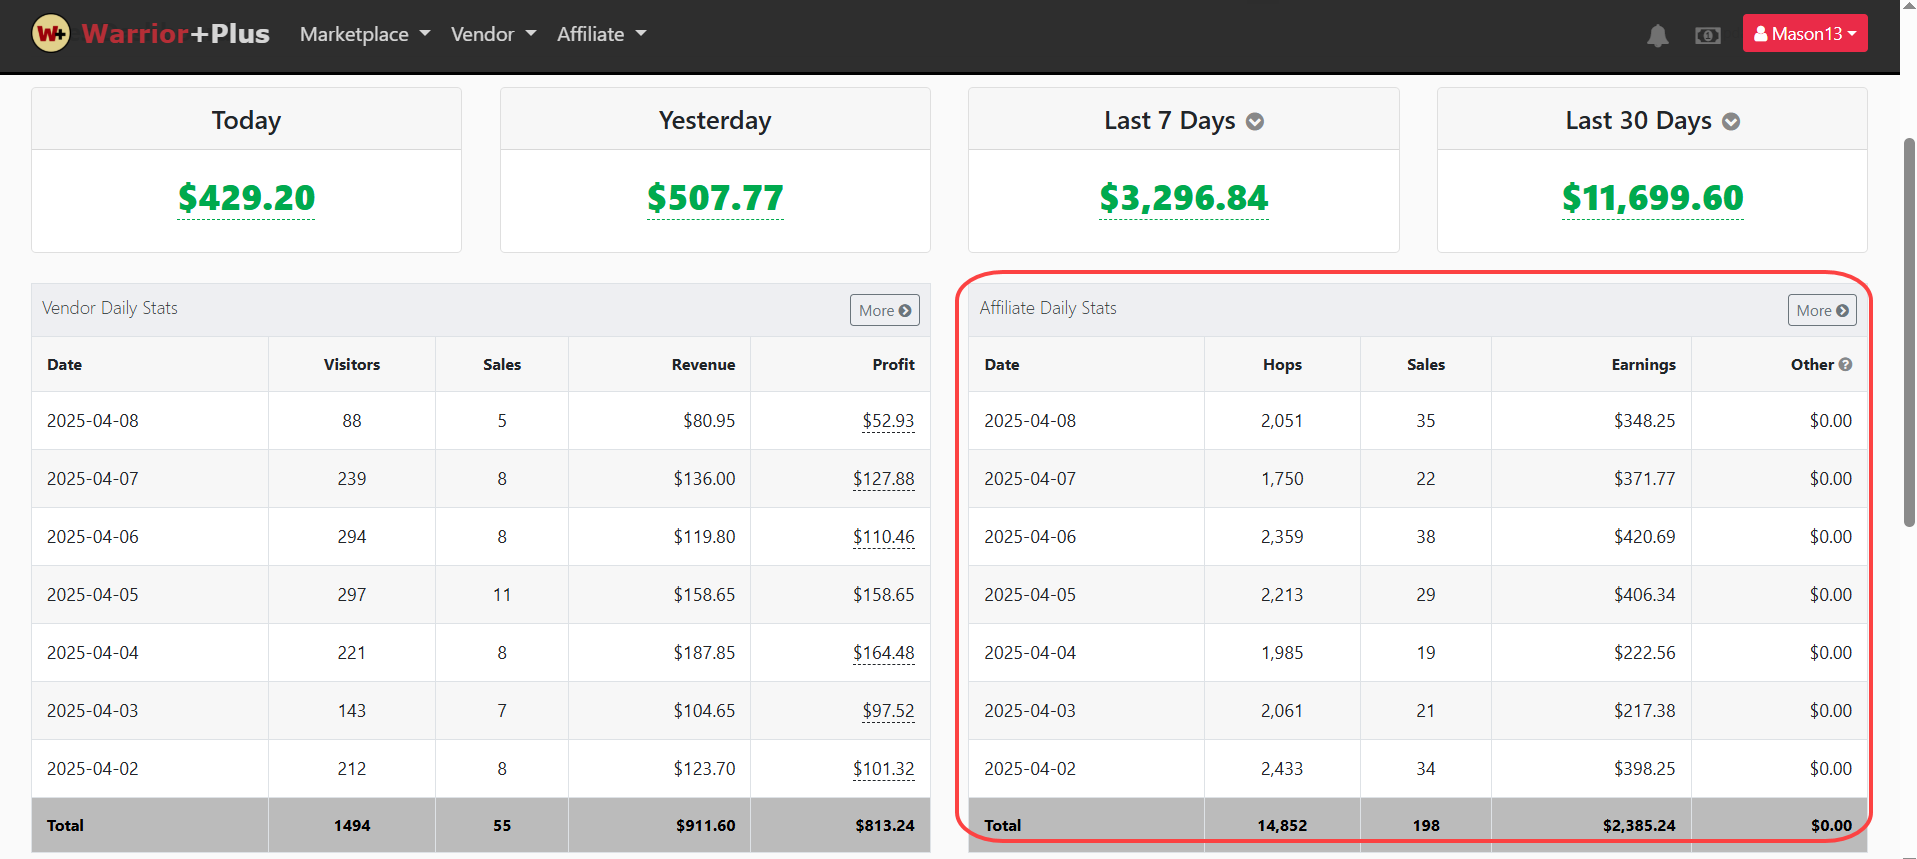The image size is (1917, 859).
Task: Click affiliate hops value 2,051
Action: 1282,421
